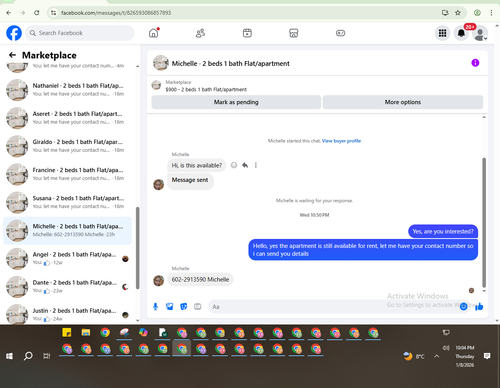Click the back arrow beside Marketplace
500x388 pixels.
pyautogui.click(x=12, y=55)
